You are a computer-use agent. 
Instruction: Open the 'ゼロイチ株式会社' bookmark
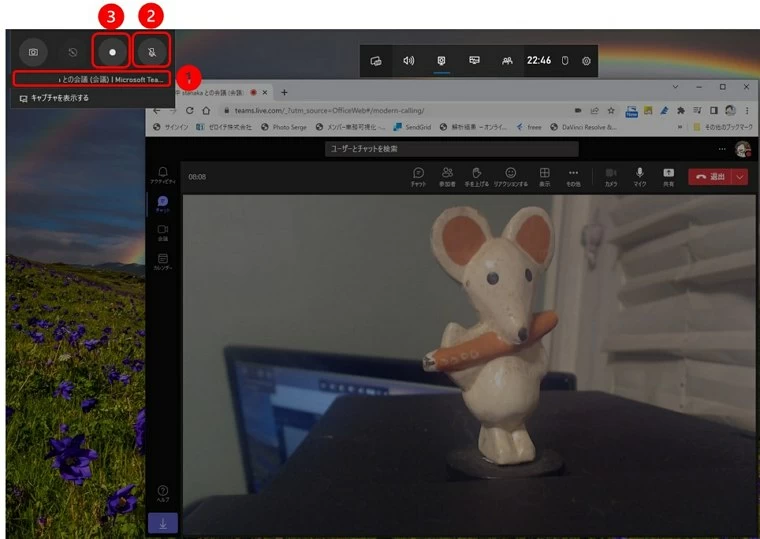point(224,127)
